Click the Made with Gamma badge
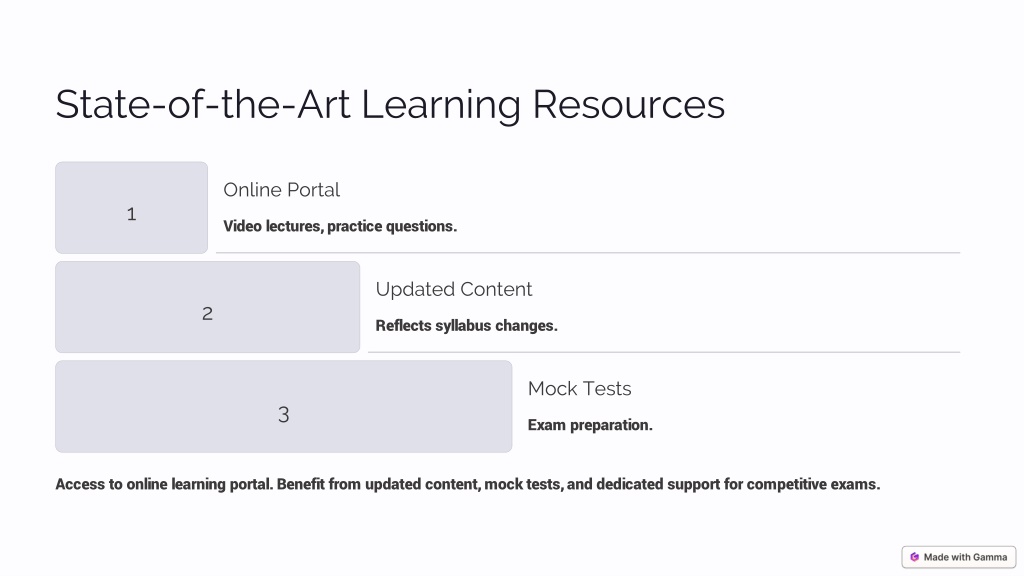The height and width of the screenshot is (576, 1024). 959,557
